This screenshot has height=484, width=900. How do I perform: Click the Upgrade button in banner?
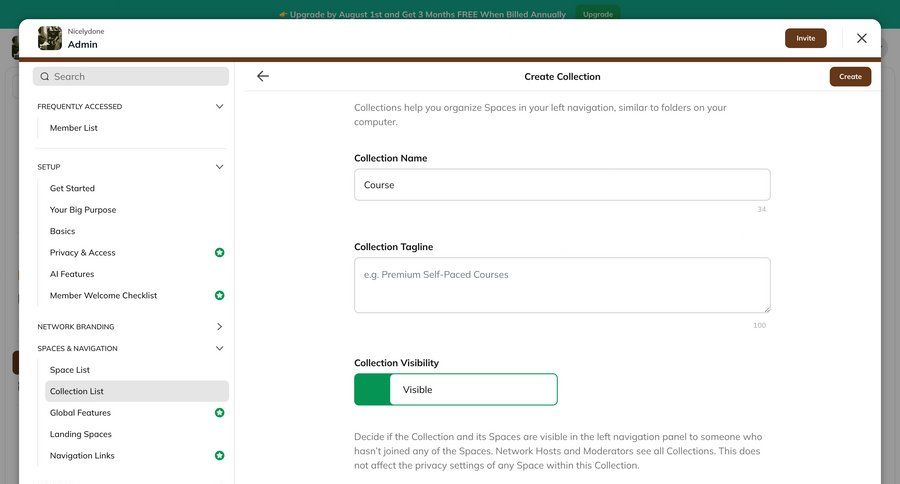click(598, 14)
